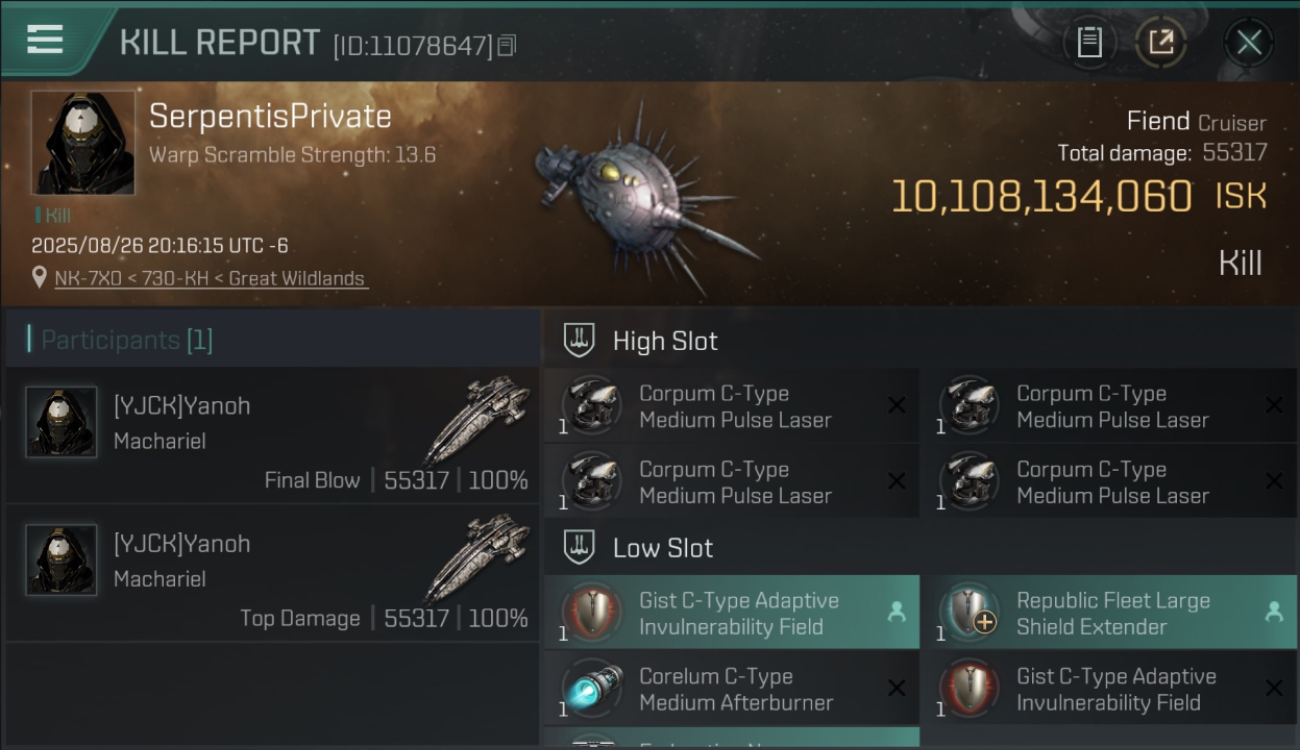Click the High Slot section icon

(x=579, y=340)
